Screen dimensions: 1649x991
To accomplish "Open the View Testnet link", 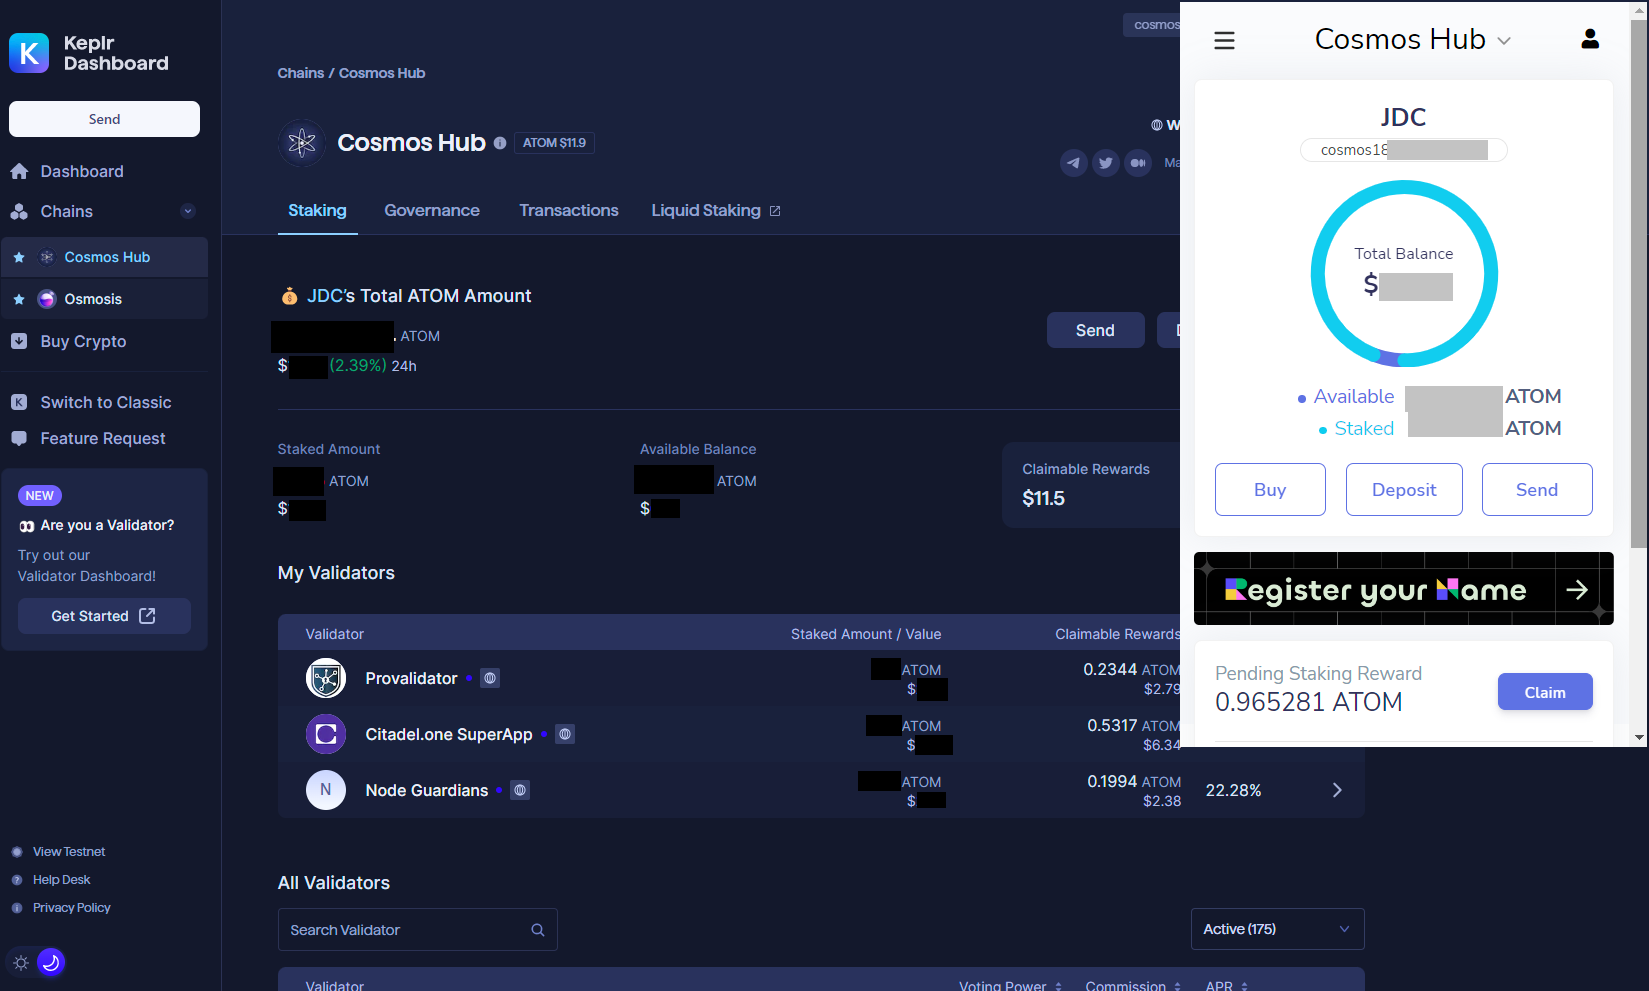I will [69, 852].
